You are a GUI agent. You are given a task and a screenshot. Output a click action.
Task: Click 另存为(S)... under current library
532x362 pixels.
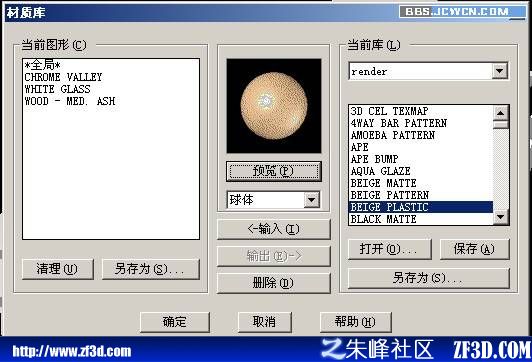(x=429, y=278)
